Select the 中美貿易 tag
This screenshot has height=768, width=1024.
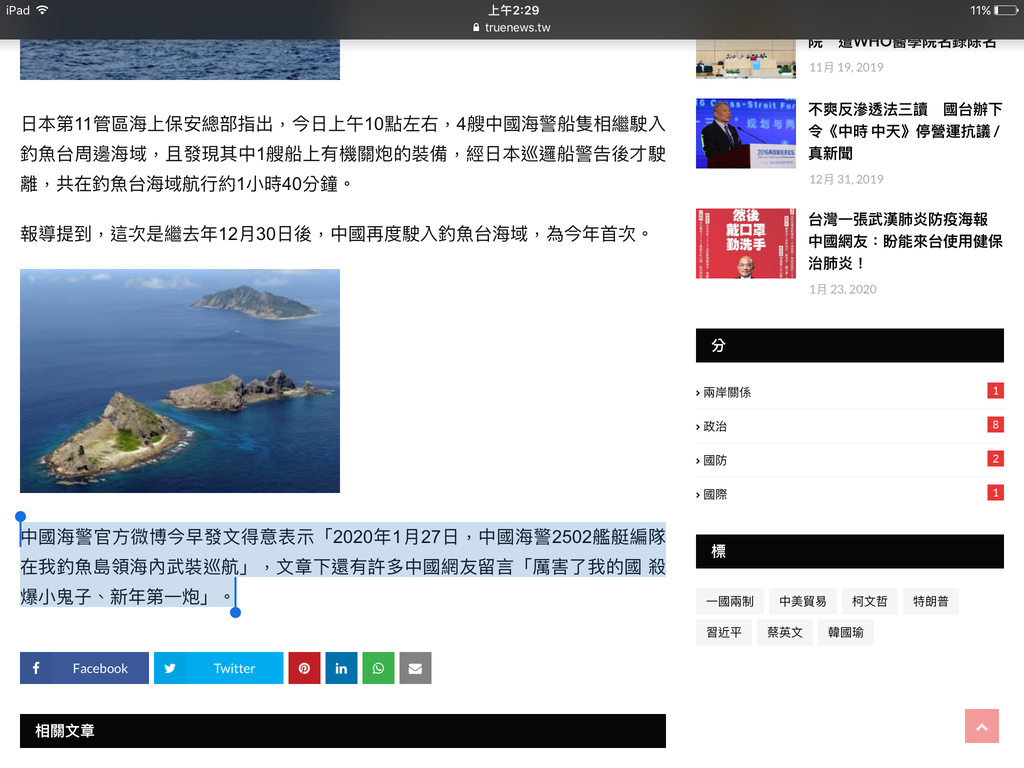tap(803, 601)
